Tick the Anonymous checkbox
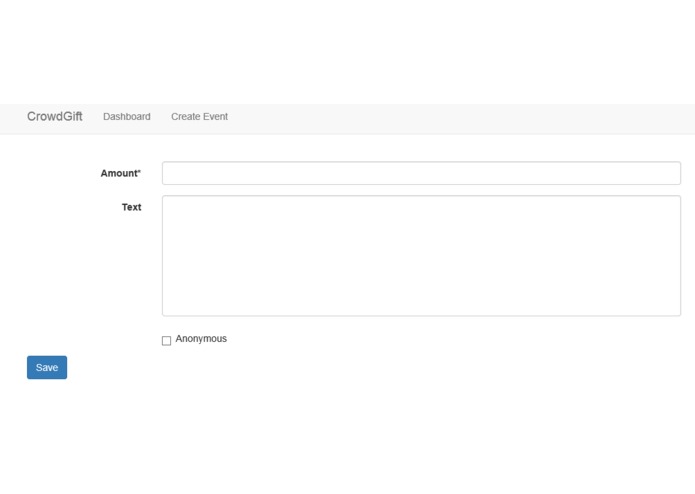The image size is (695, 494). point(166,340)
